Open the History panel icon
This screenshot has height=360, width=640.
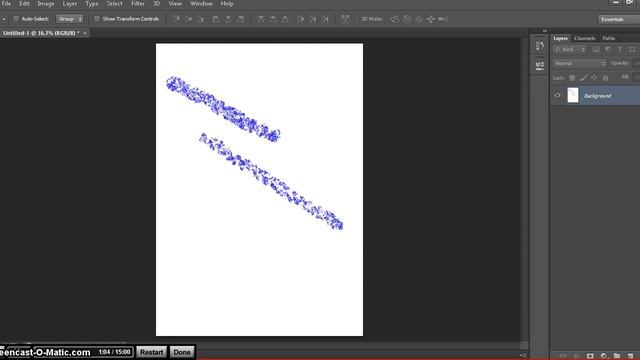coord(540,46)
